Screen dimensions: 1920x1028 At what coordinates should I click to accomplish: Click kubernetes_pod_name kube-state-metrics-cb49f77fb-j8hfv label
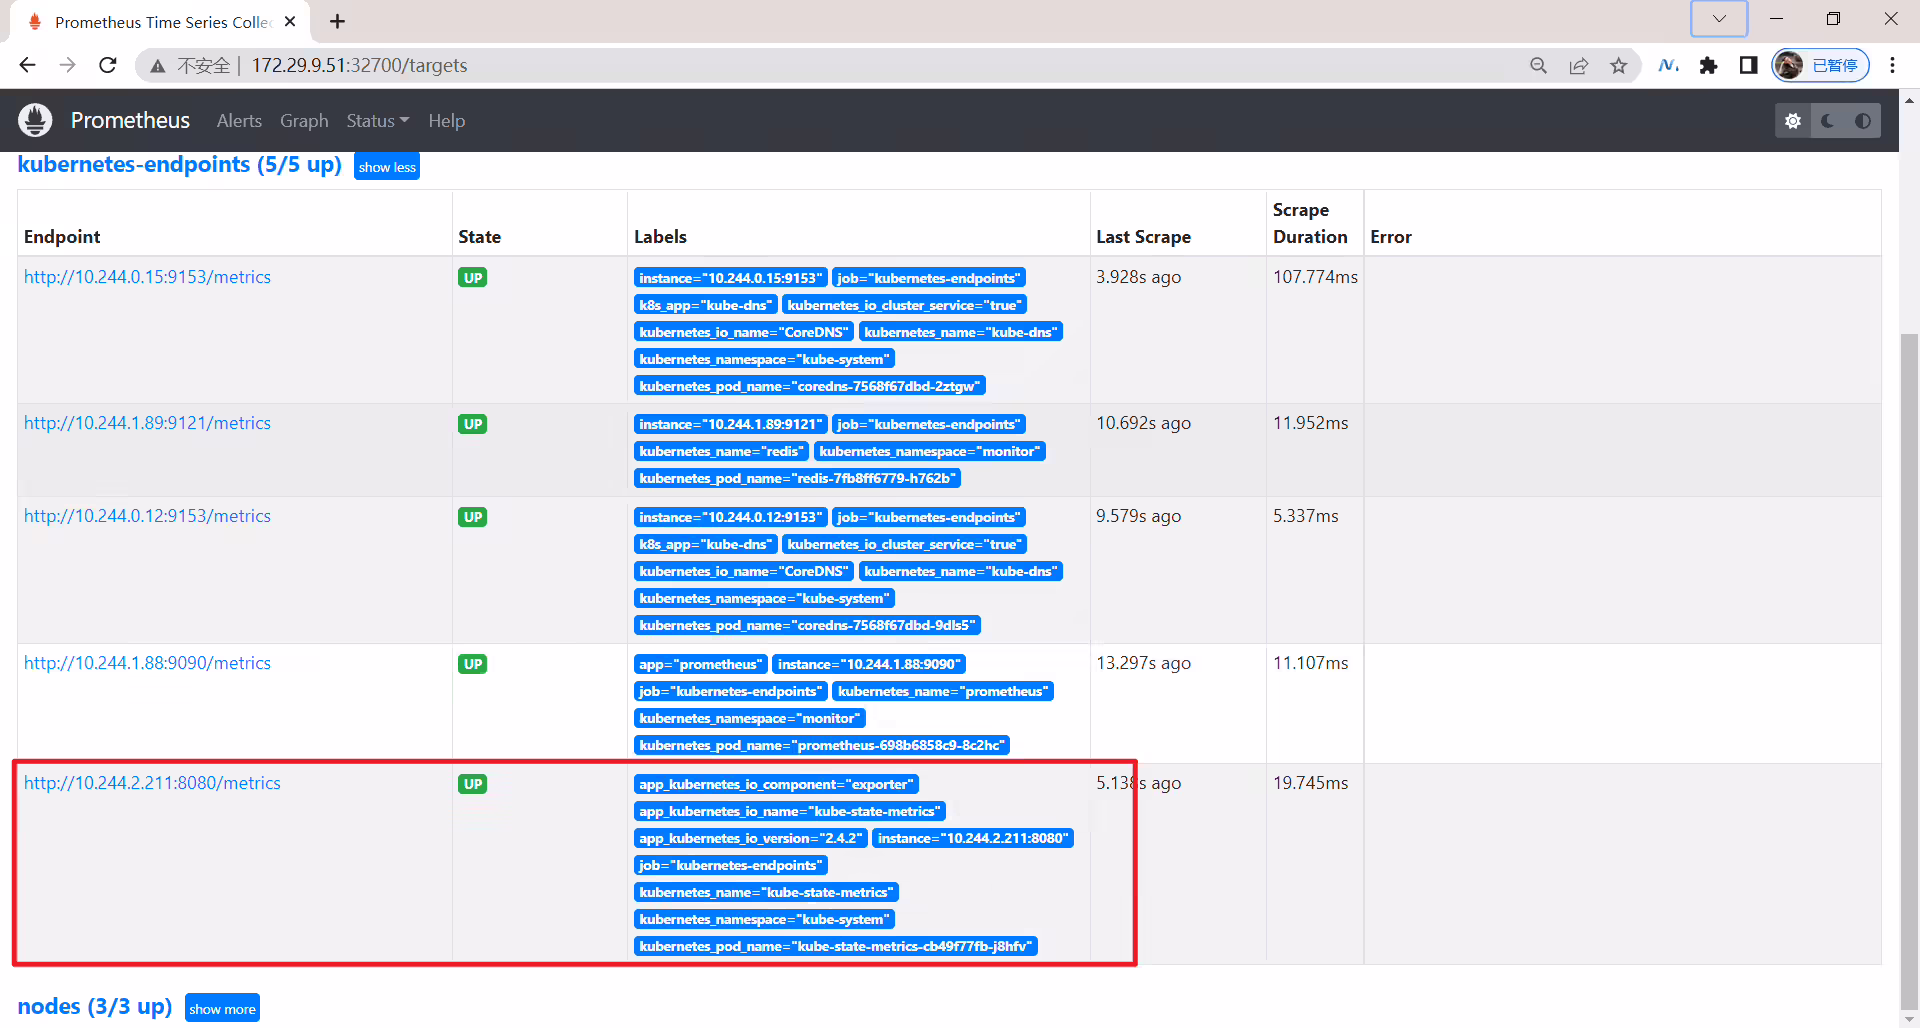coord(836,946)
